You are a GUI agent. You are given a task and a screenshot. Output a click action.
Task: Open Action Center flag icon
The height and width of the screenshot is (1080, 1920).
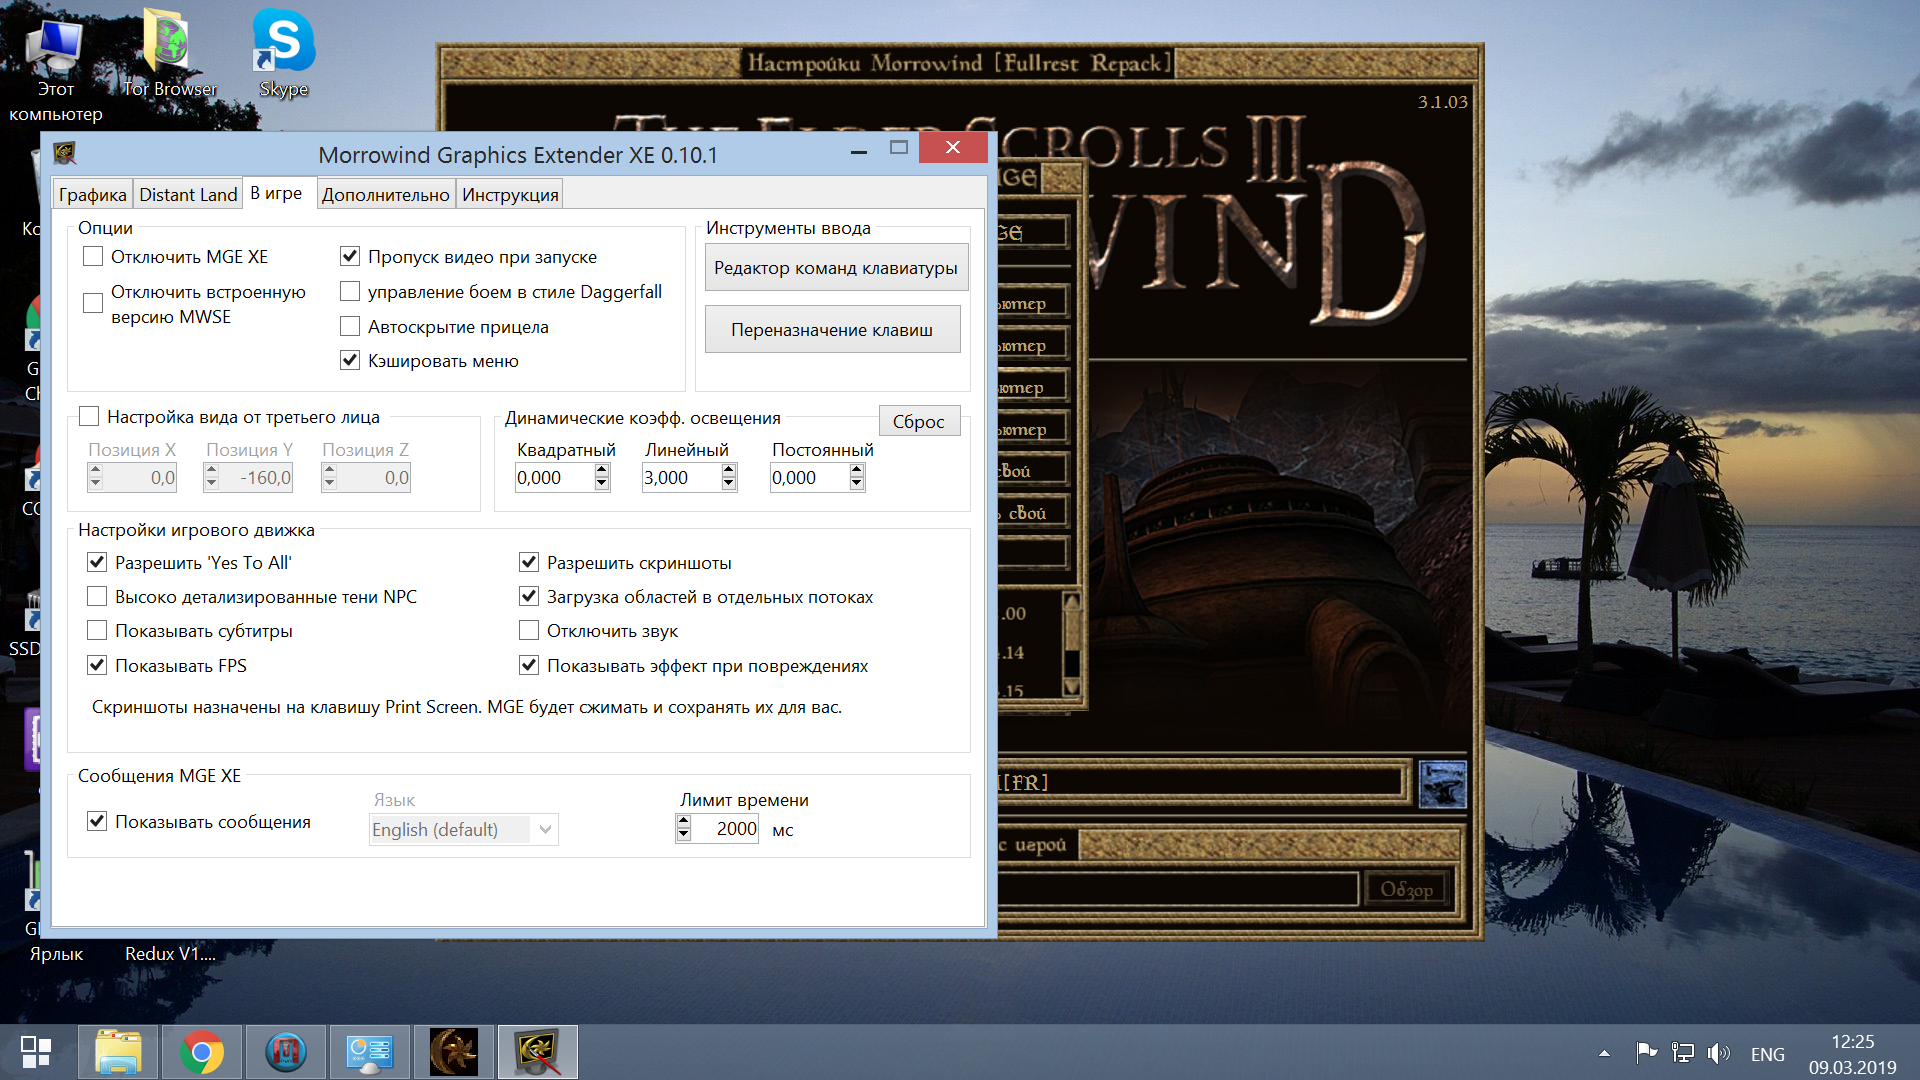(x=1646, y=1053)
